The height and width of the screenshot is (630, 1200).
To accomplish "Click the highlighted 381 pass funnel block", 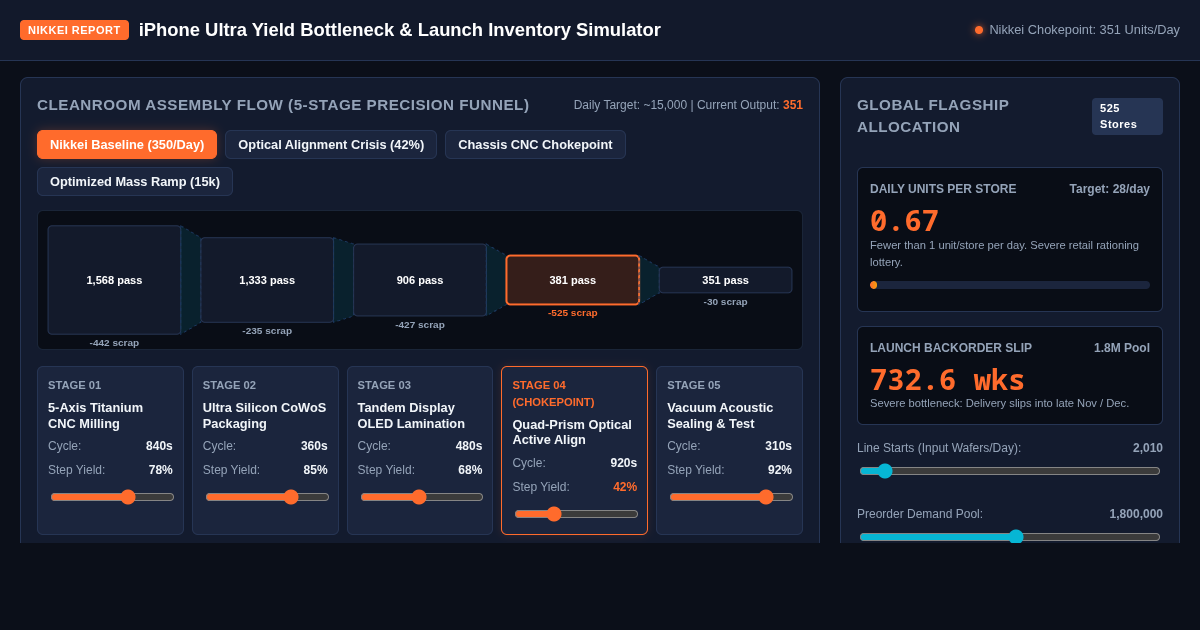I will (x=573, y=280).
